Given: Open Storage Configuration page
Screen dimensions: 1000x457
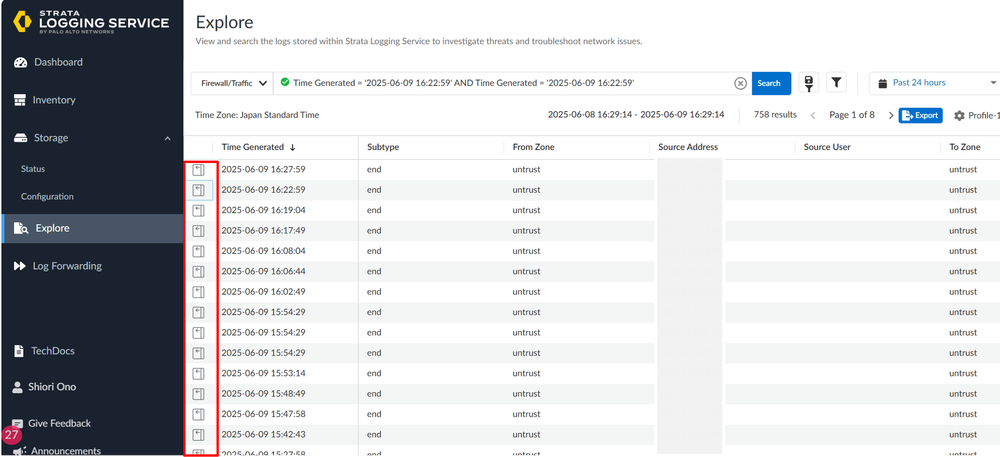Looking at the screenshot, I should pyautogui.click(x=47, y=197).
